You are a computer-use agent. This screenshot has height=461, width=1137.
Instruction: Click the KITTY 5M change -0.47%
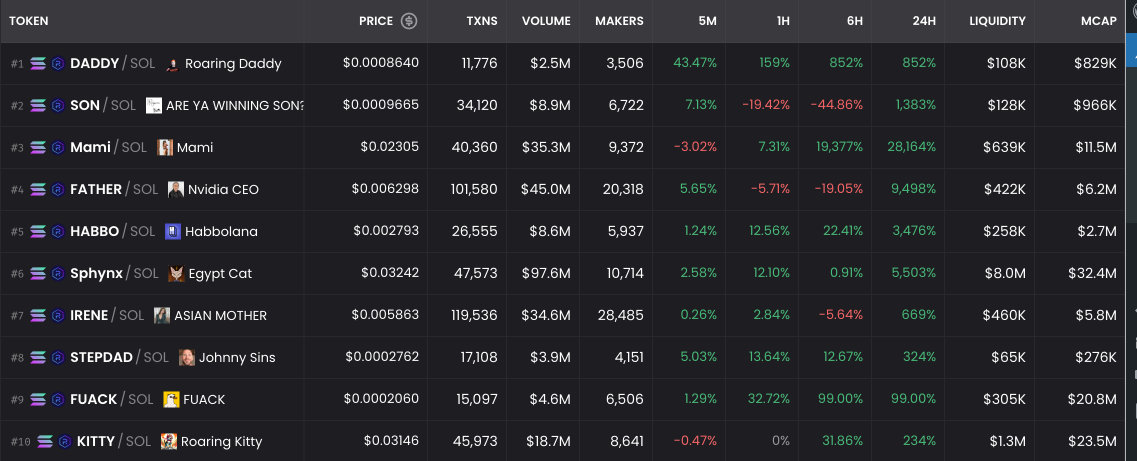coord(695,442)
